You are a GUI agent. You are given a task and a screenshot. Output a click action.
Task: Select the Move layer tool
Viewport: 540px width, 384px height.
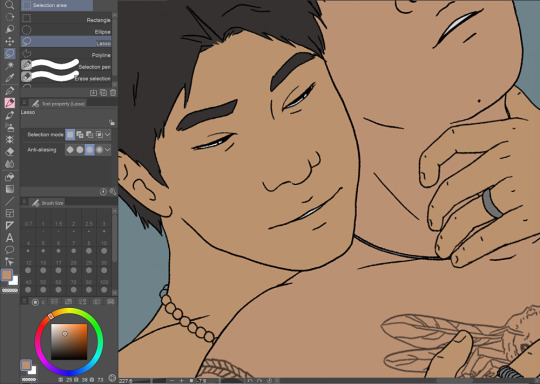[10, 41]
